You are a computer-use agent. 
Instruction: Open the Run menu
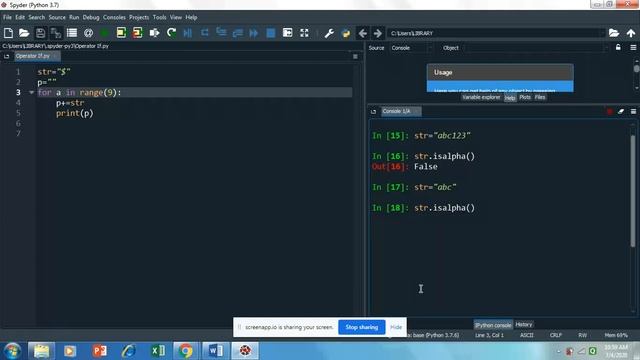coord(74,18)
